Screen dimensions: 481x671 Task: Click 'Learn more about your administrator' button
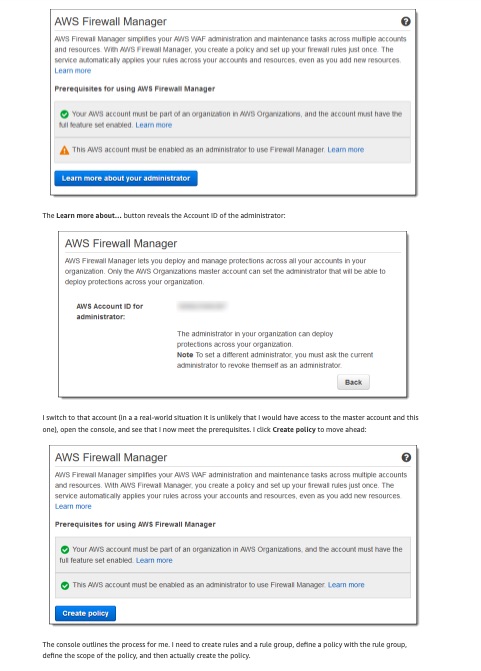click(126, 178)
